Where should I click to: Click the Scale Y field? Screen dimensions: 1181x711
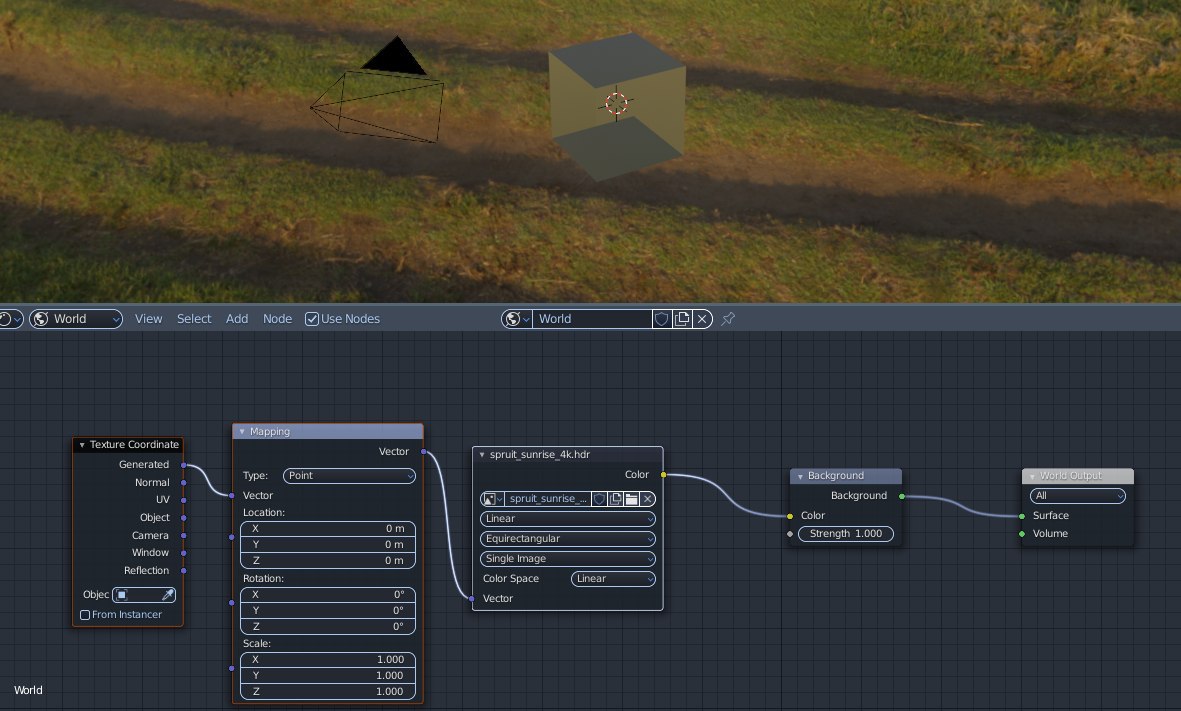pos(328,675)
